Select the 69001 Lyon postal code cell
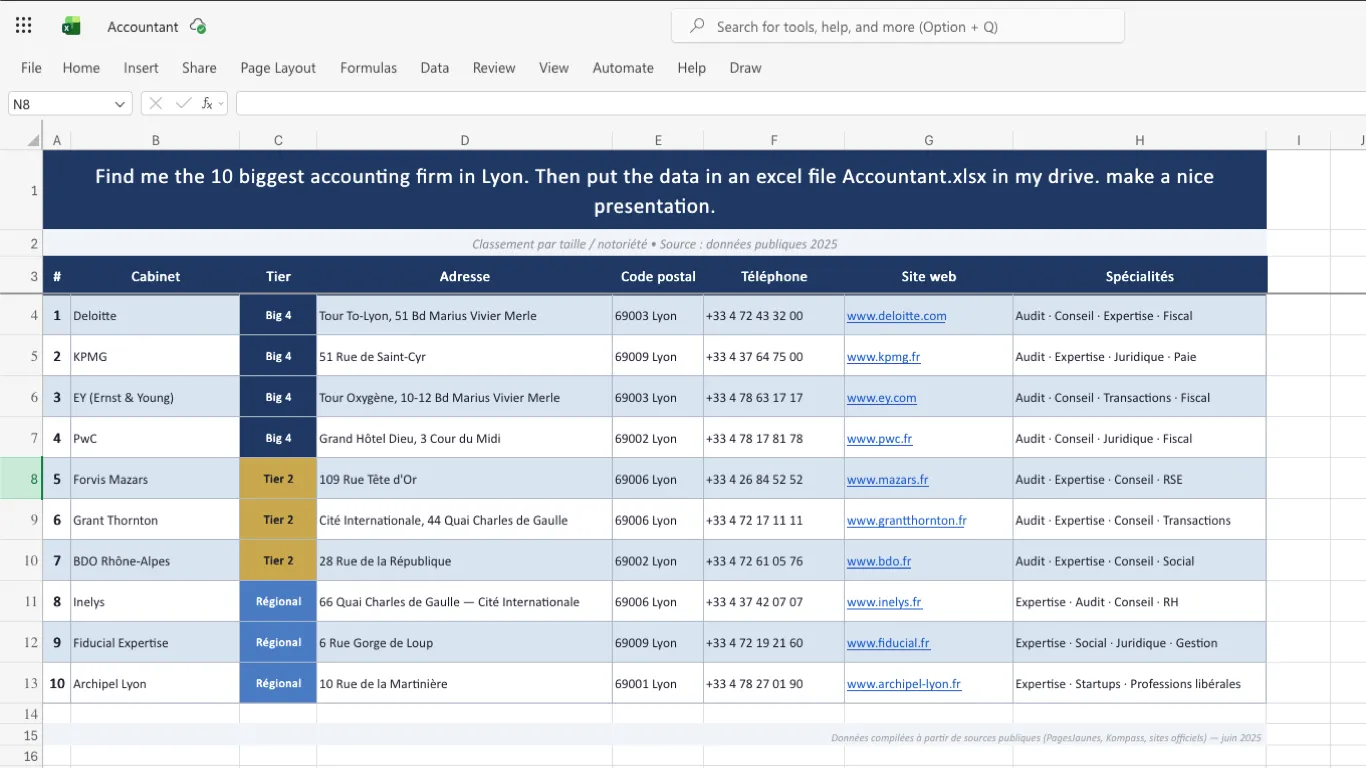This screenshot has width=1366, height=768. (658, 685)
